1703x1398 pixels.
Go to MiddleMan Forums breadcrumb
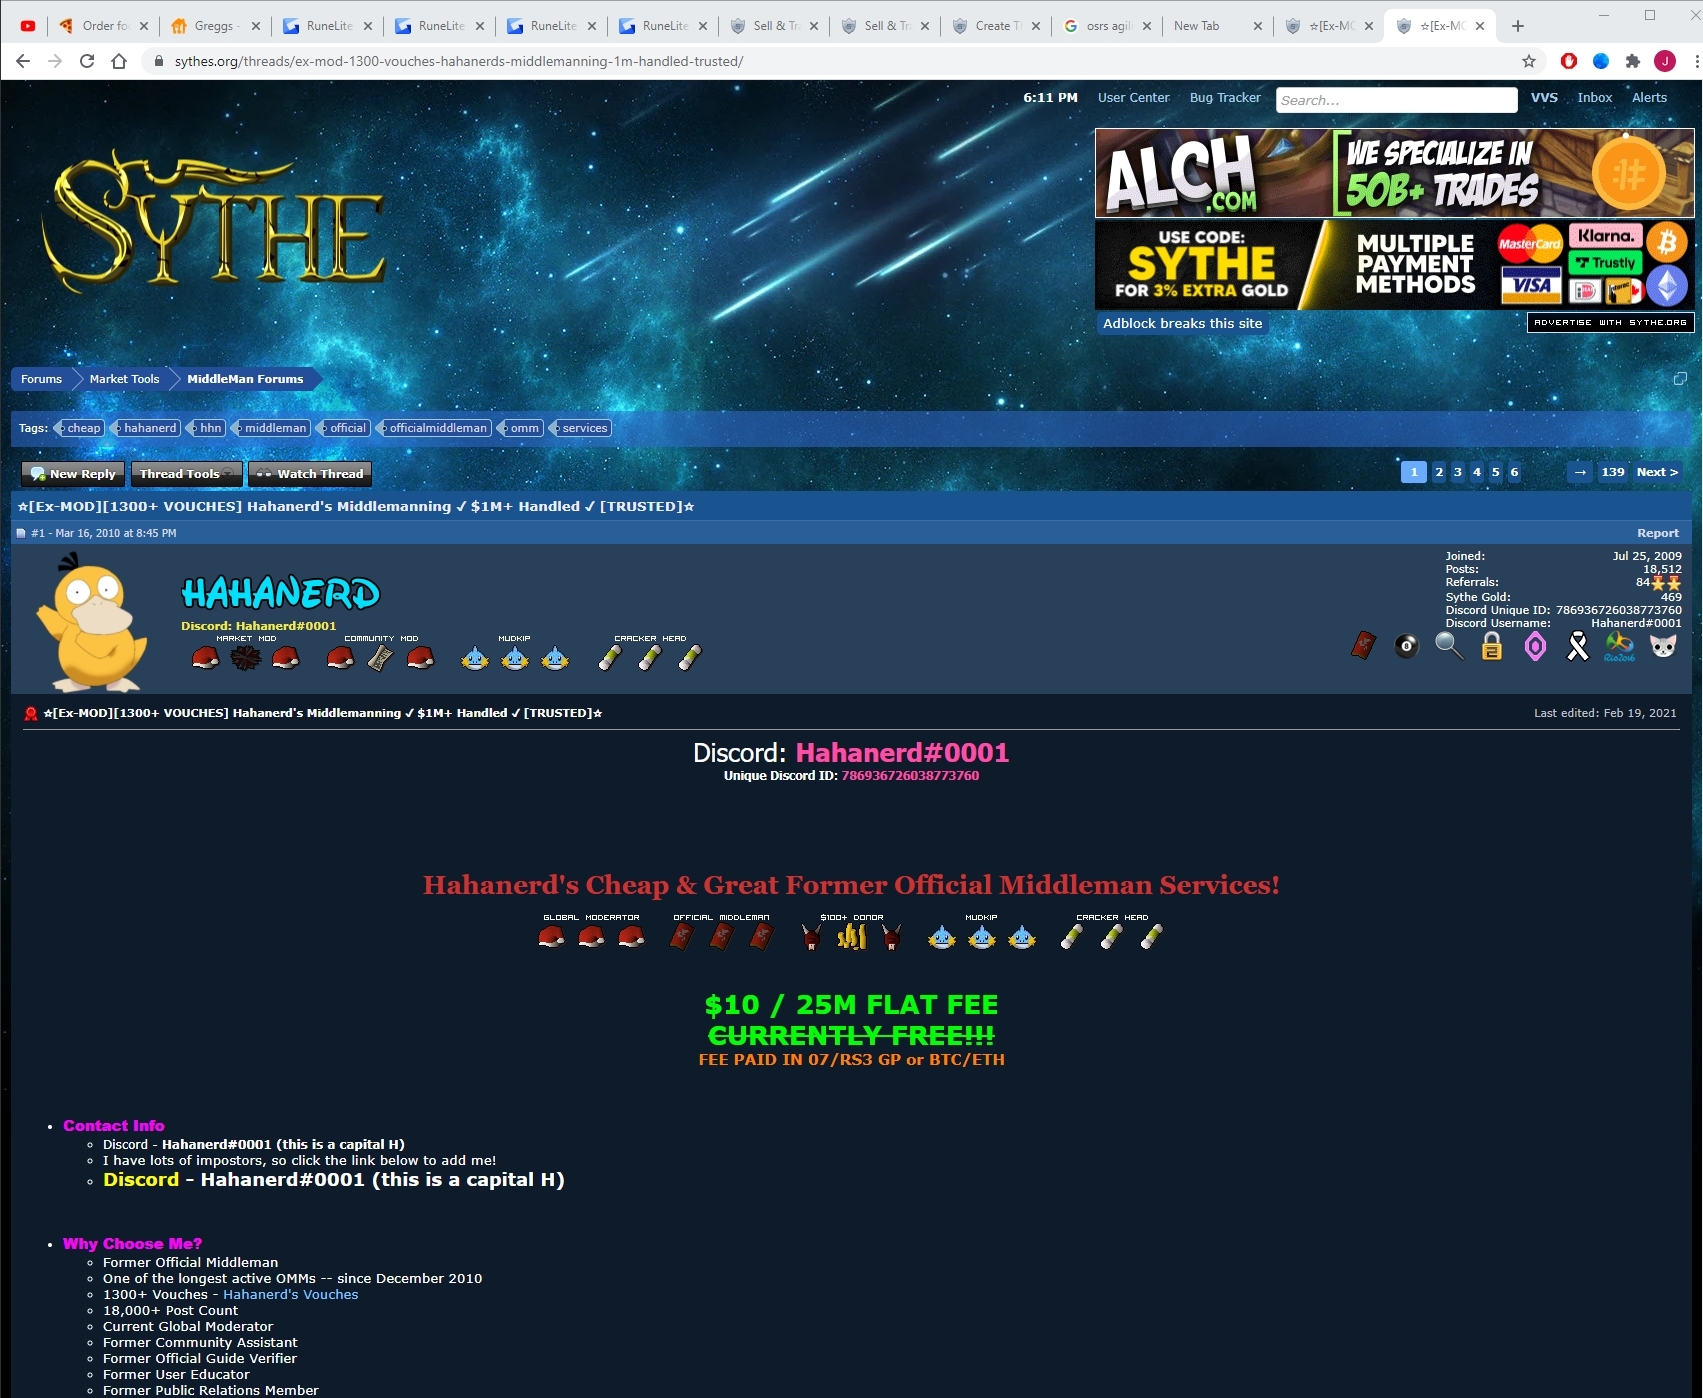point(245,379)
